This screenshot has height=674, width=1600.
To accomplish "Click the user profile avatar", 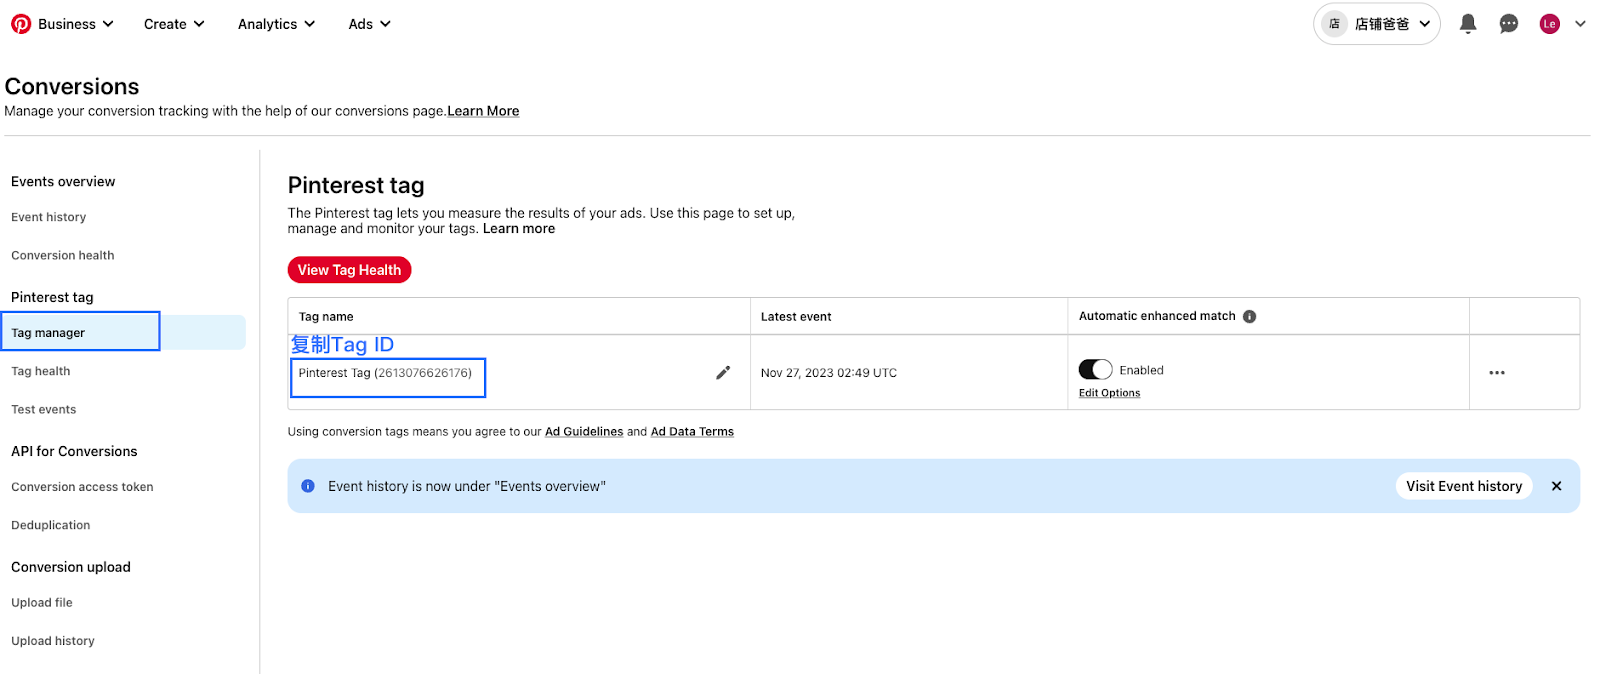I will coord(1549,24).
